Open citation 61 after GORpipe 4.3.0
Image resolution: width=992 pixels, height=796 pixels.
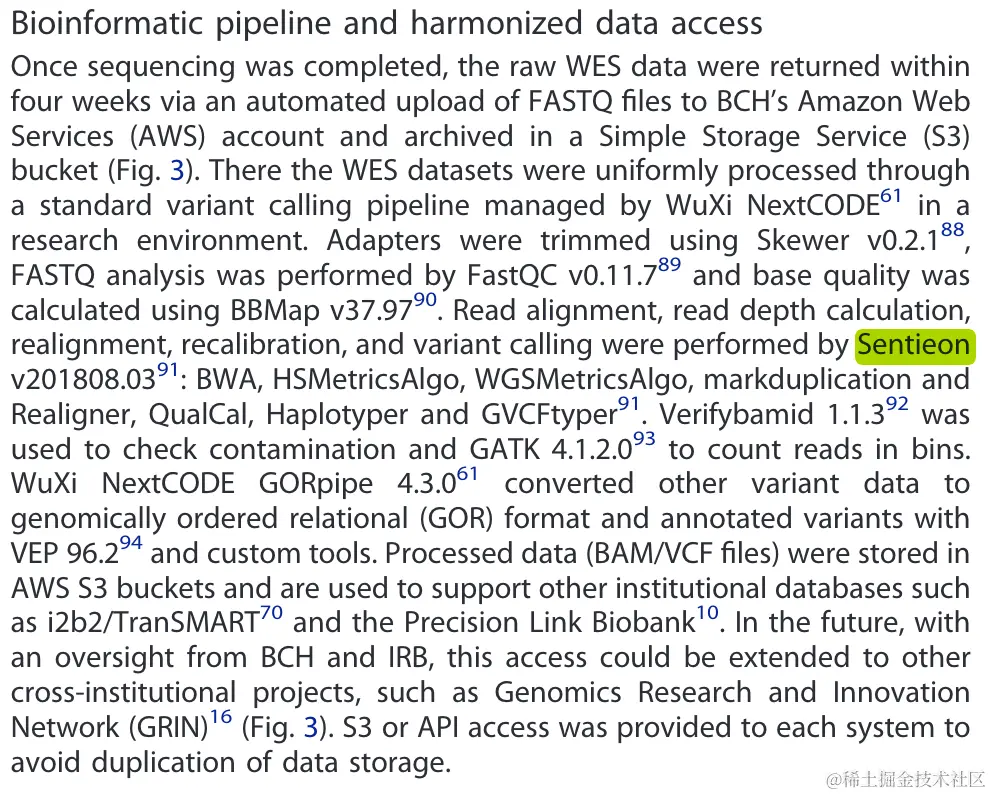467,473
